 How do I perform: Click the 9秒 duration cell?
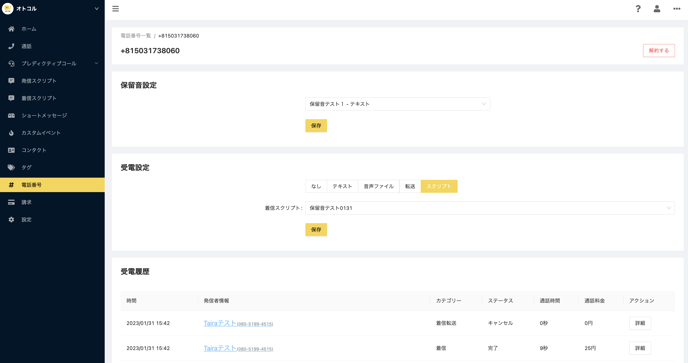point(544,349)
